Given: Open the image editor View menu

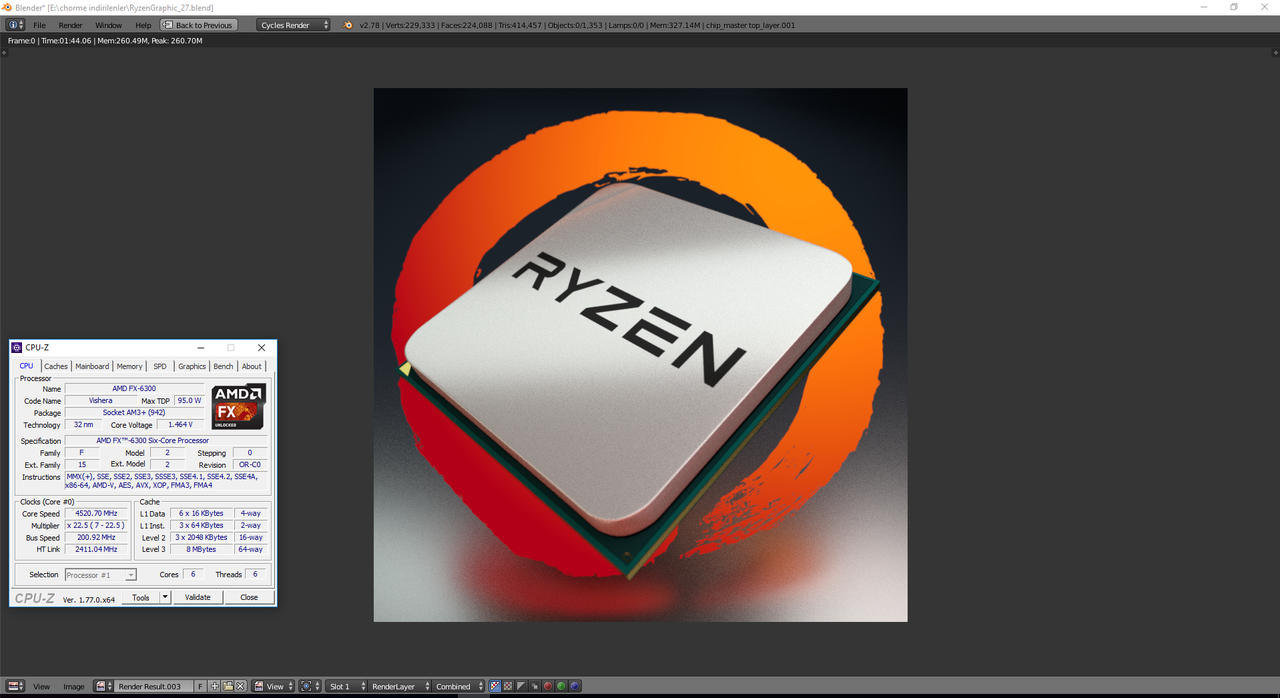Looking at the screenshot, I should click(x=41, y=686).
